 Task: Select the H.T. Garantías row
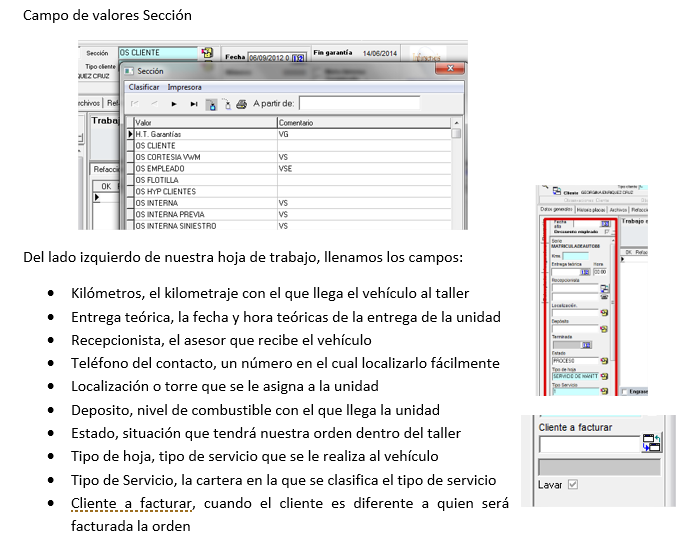289,134
